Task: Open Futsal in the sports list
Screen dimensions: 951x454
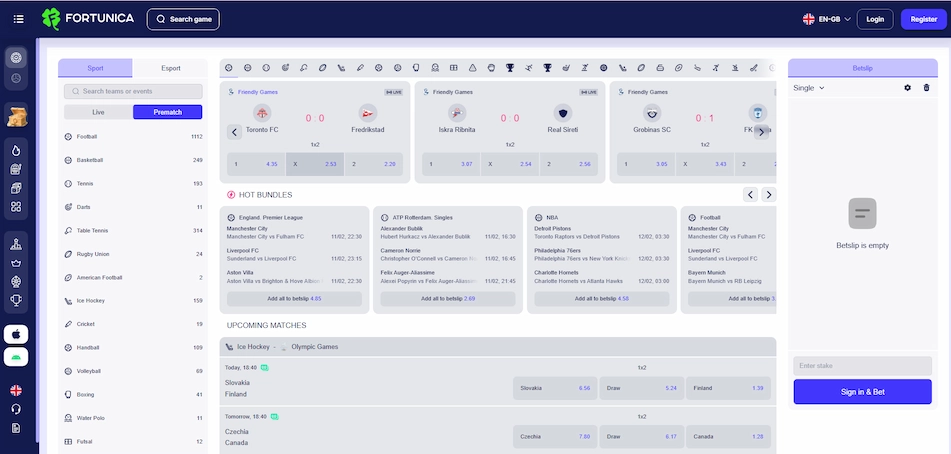Action: (x=133, y=441)
